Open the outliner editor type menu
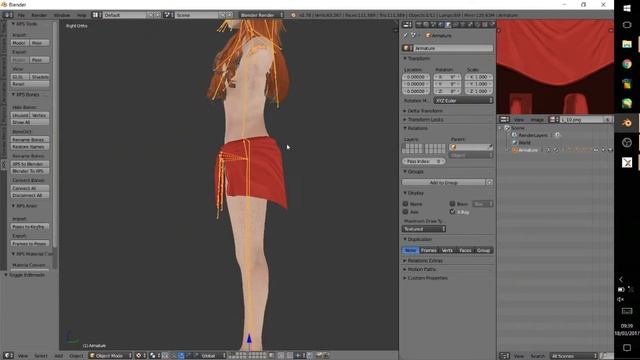Viewport: 640px width, 360px height. pos(504,356)
